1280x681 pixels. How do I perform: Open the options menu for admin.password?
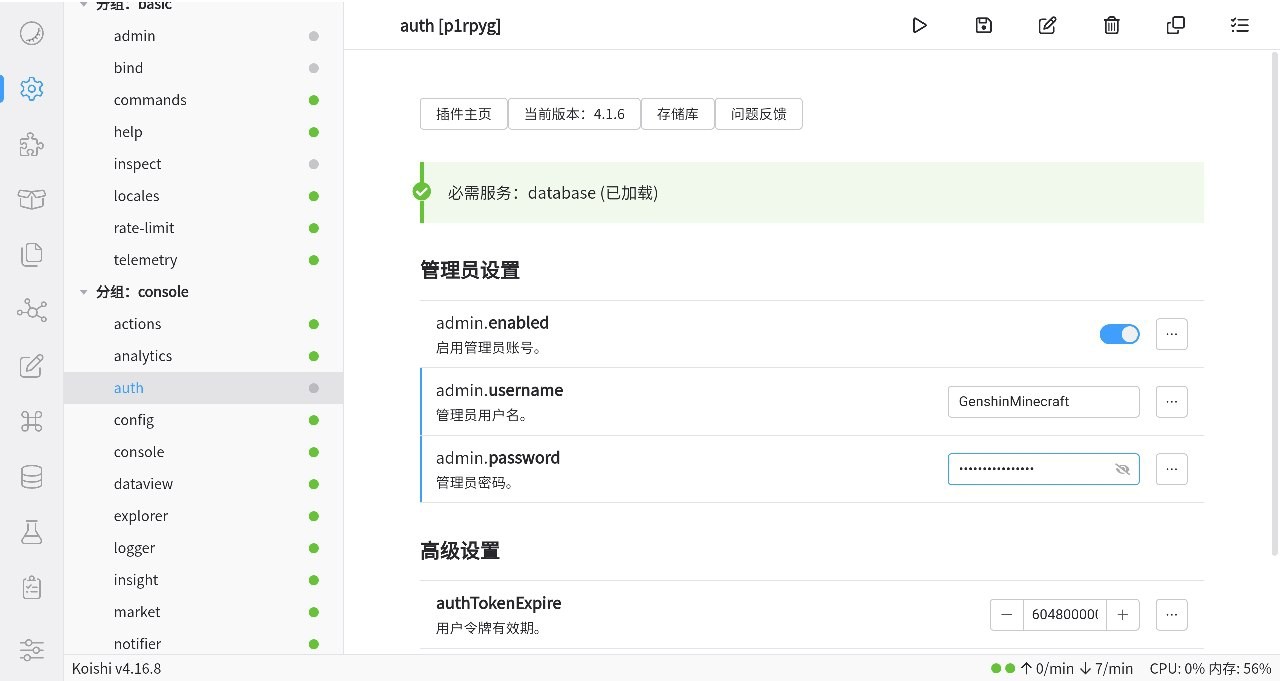click(1171, 469)
